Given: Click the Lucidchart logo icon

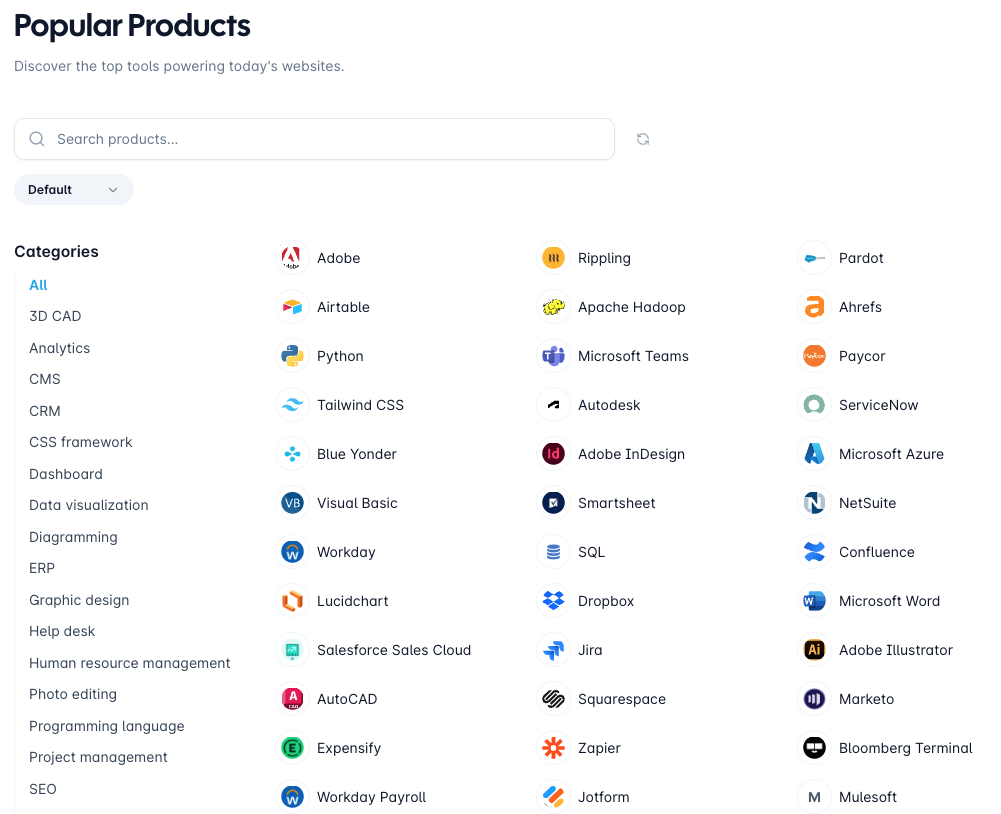Looking at the screenshot, I should 292,601.
